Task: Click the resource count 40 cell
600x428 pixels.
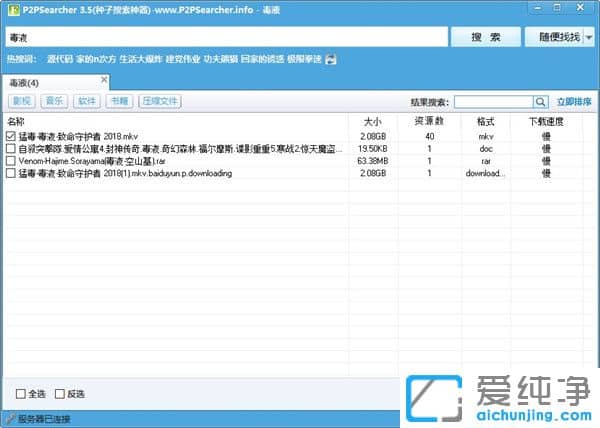Action: (x=429, y=136)
